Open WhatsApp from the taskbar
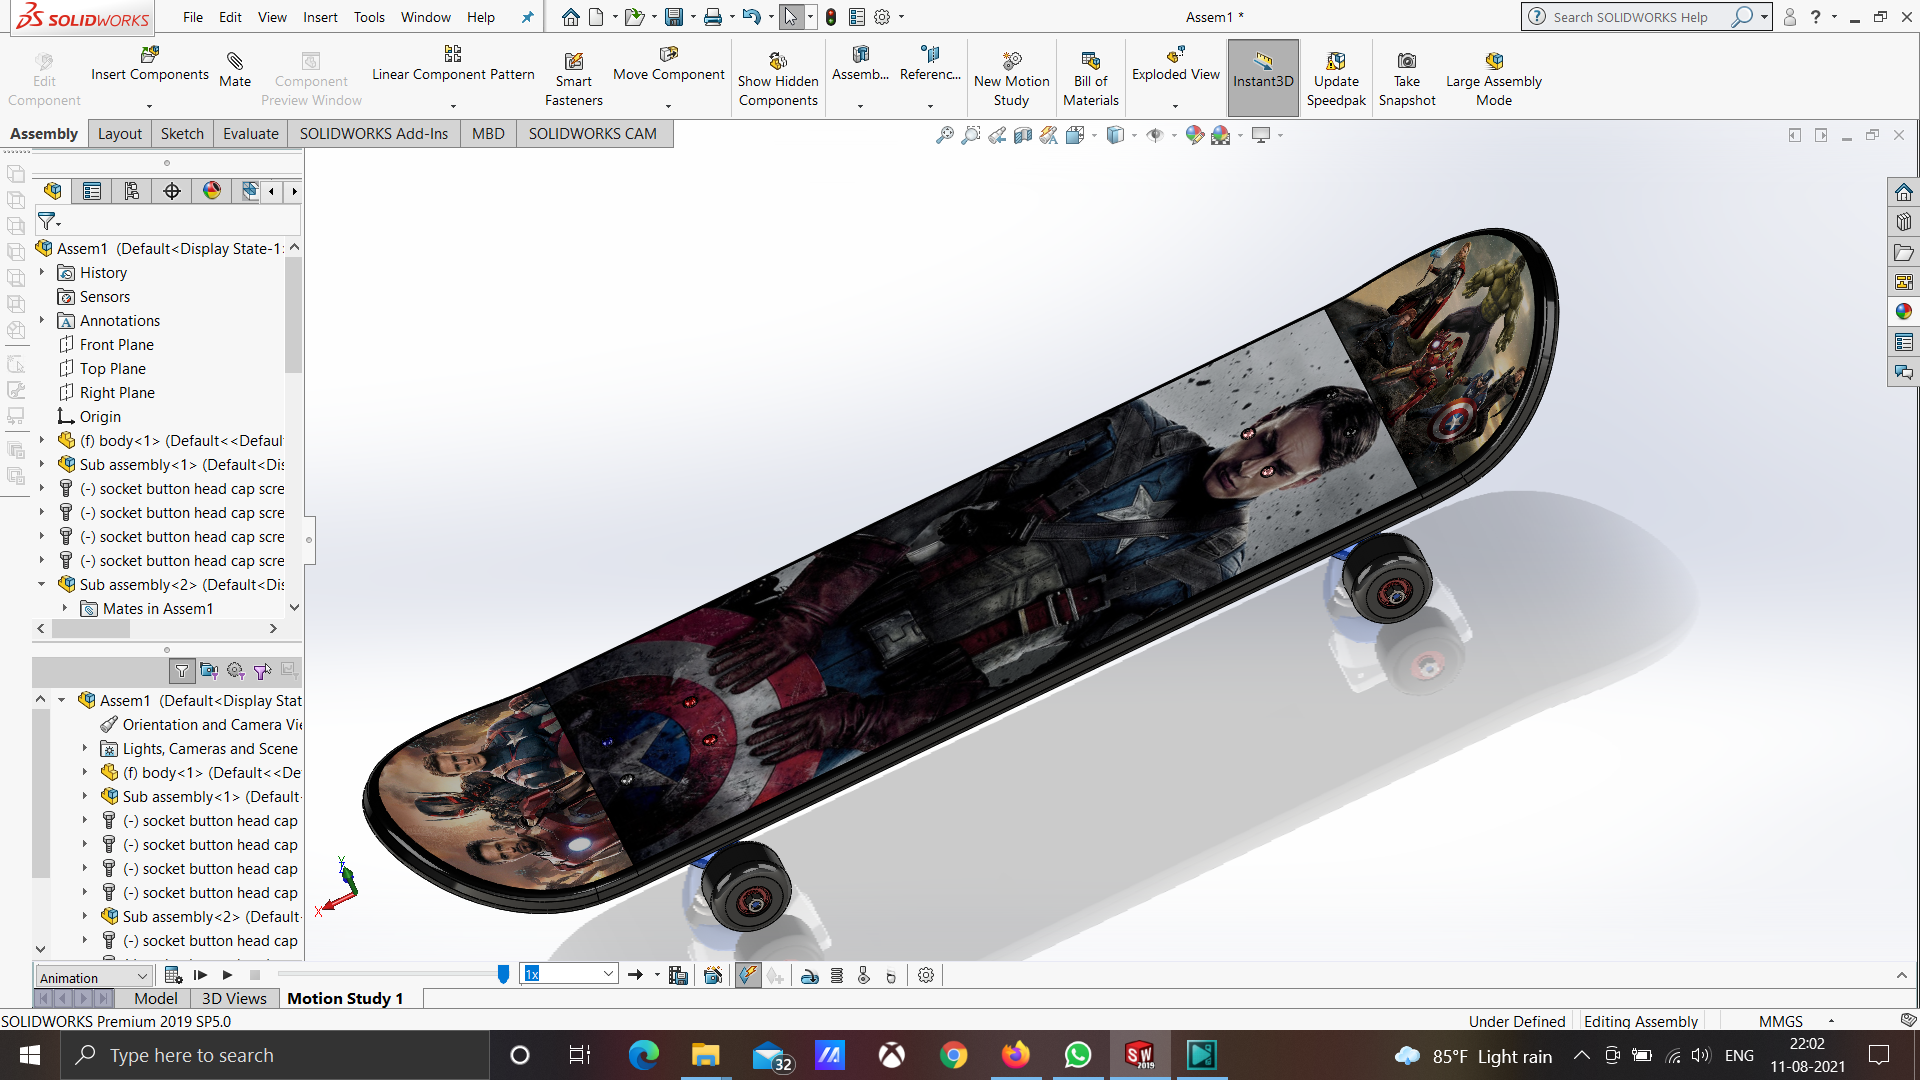The image size is (1920, 1080). point(1078,1055)
